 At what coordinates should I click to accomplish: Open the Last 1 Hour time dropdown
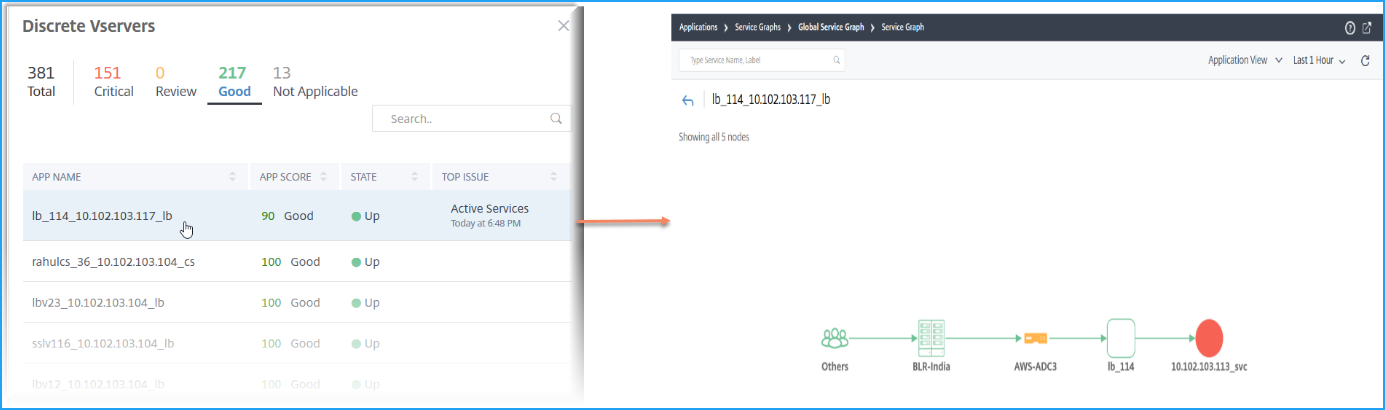point(1319,60)
